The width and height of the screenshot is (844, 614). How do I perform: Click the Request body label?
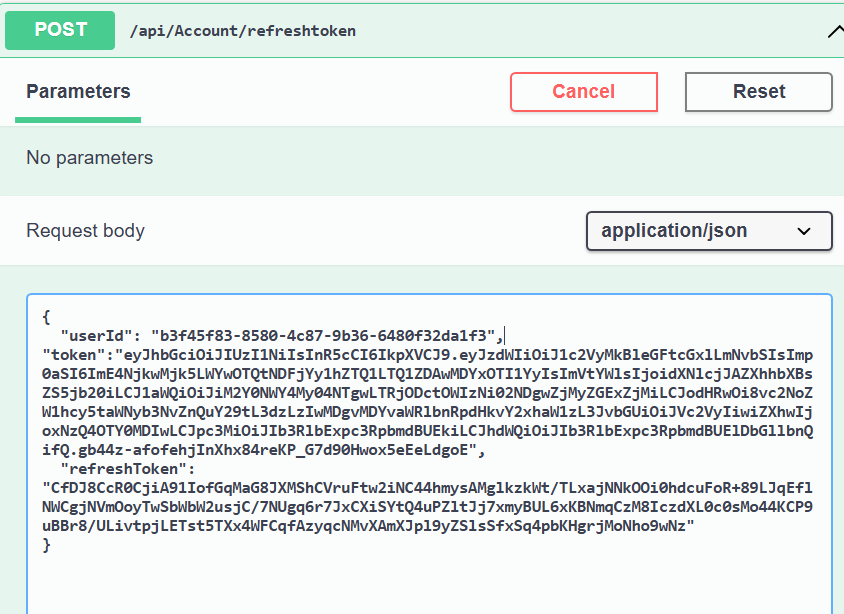pyautogui.click(x=86, y=231)
